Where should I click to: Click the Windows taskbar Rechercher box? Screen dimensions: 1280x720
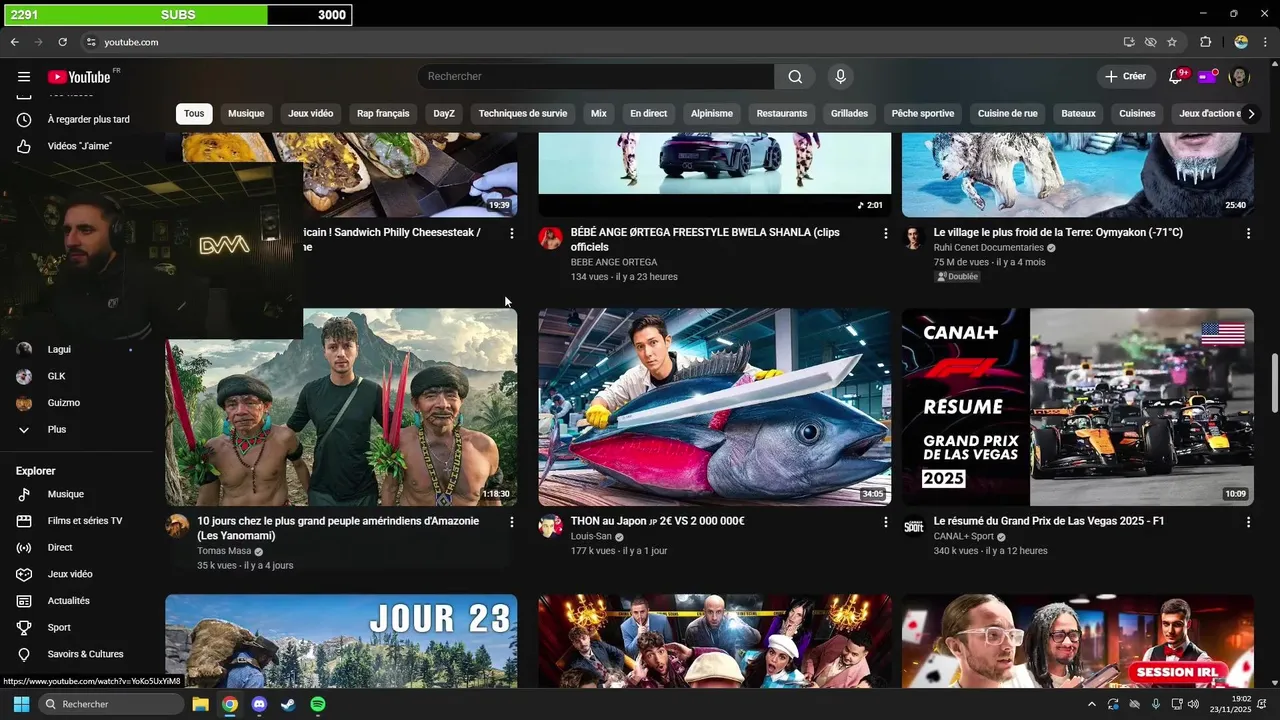pos(110,704)
